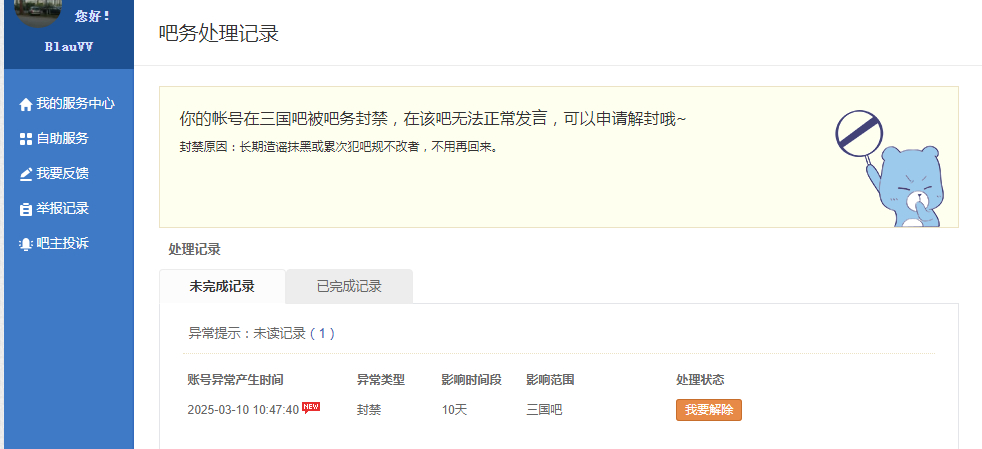Screen dimensions: 982x449
Task: Open 我的服务中心 text link in sidebar
Action: (x=76, y=103)
